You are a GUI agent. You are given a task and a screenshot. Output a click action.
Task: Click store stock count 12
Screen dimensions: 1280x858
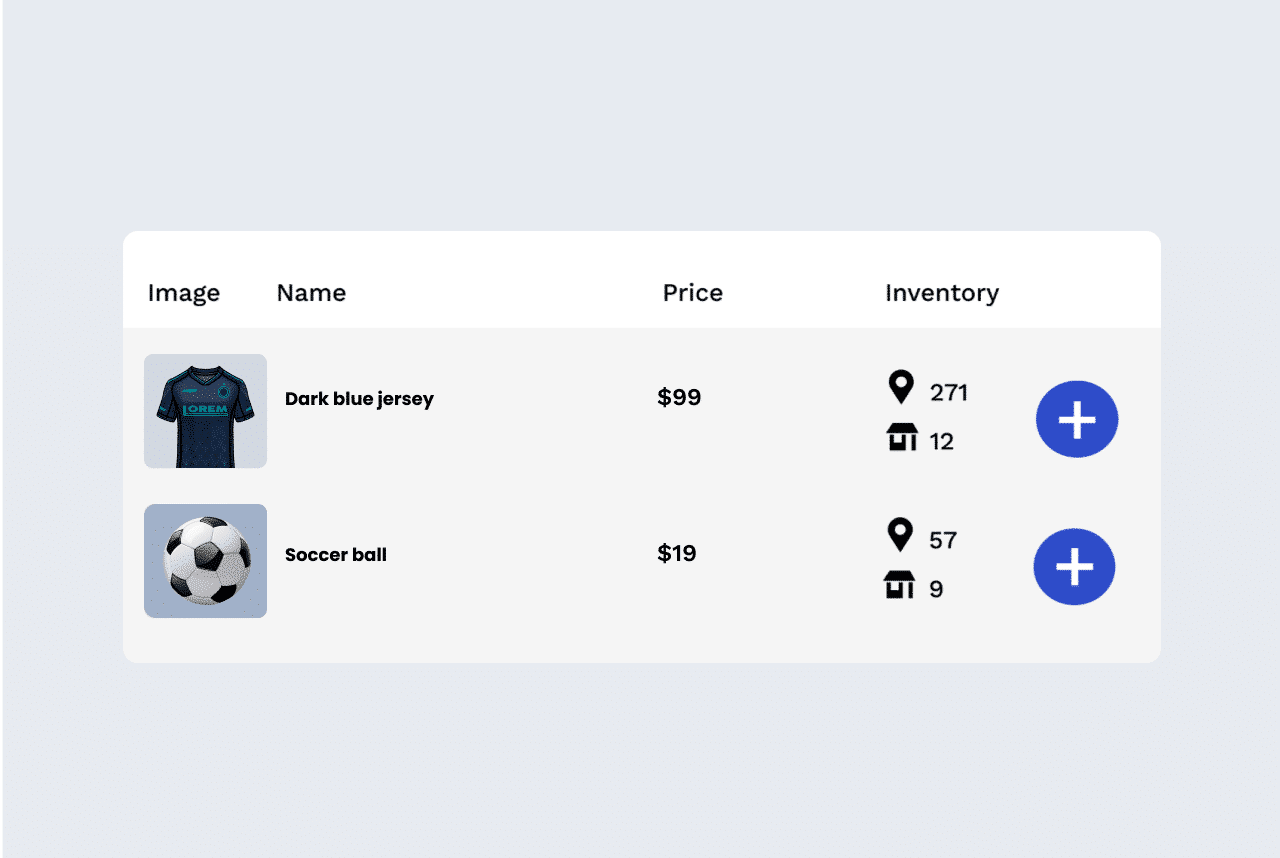coord(942,442)
